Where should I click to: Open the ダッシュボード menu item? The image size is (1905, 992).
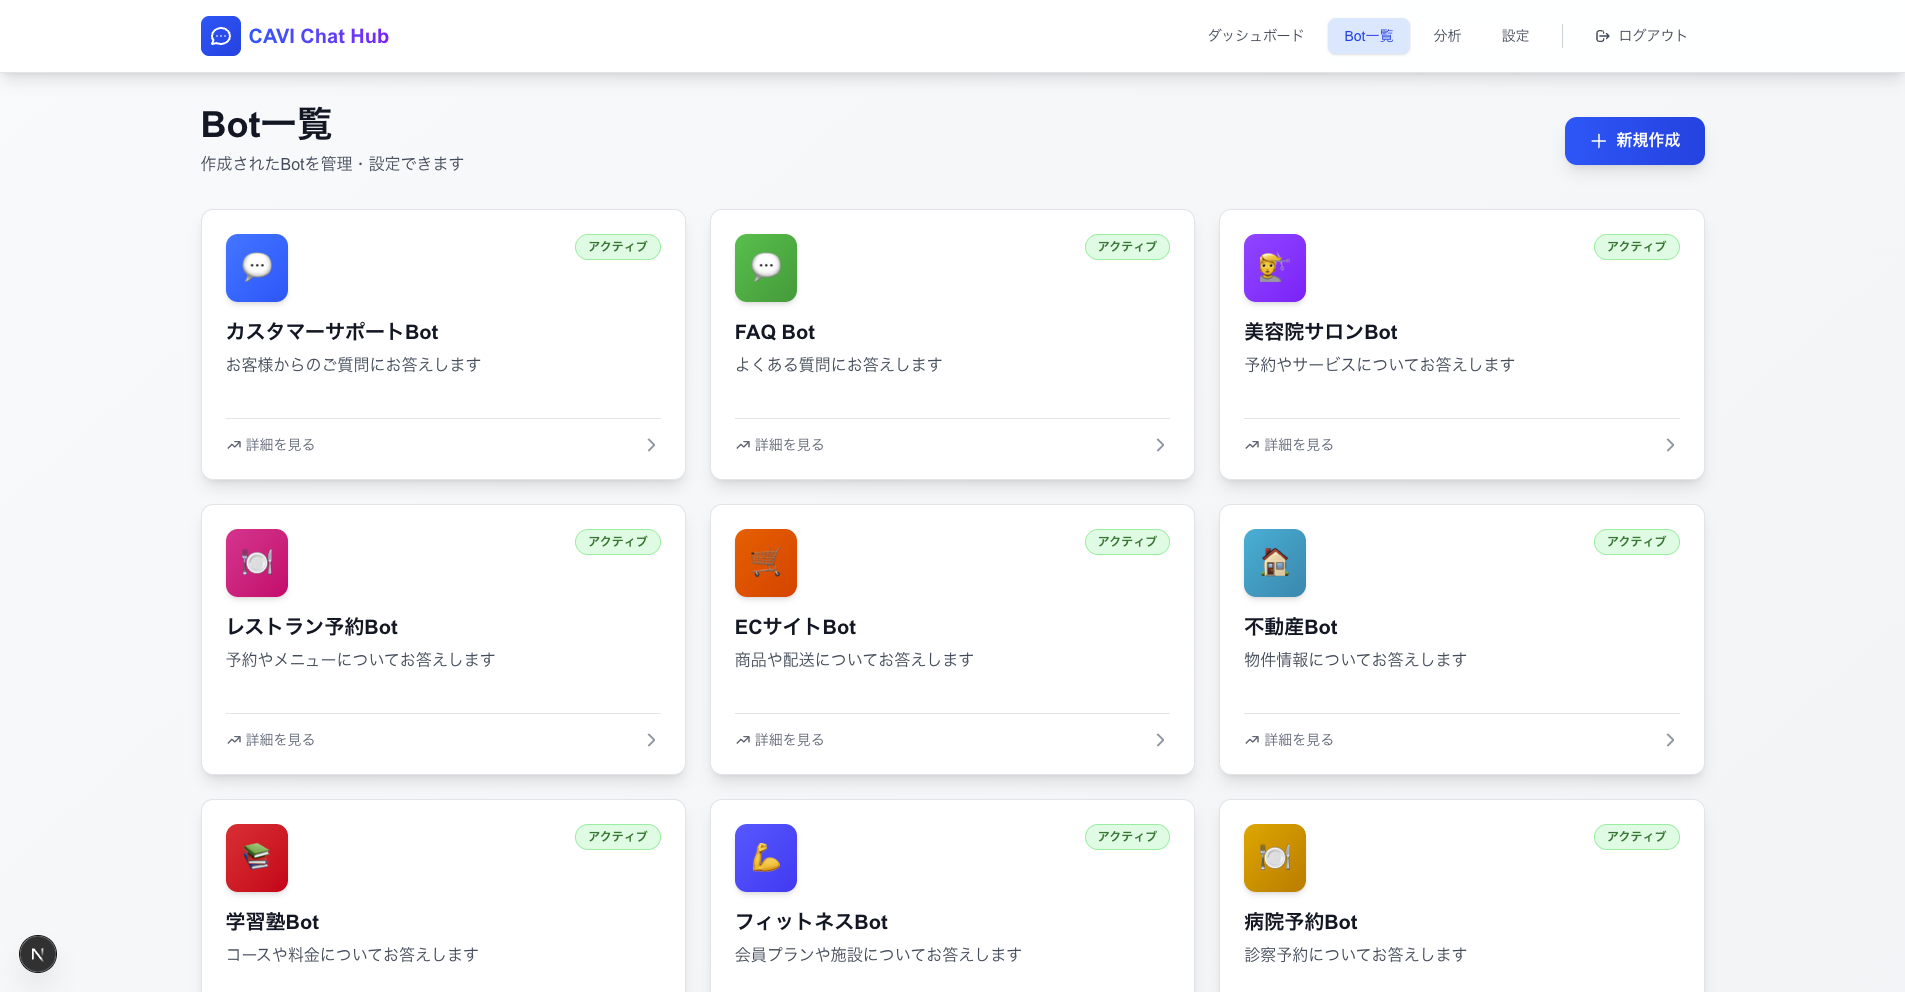click(x=1255, y=36)
